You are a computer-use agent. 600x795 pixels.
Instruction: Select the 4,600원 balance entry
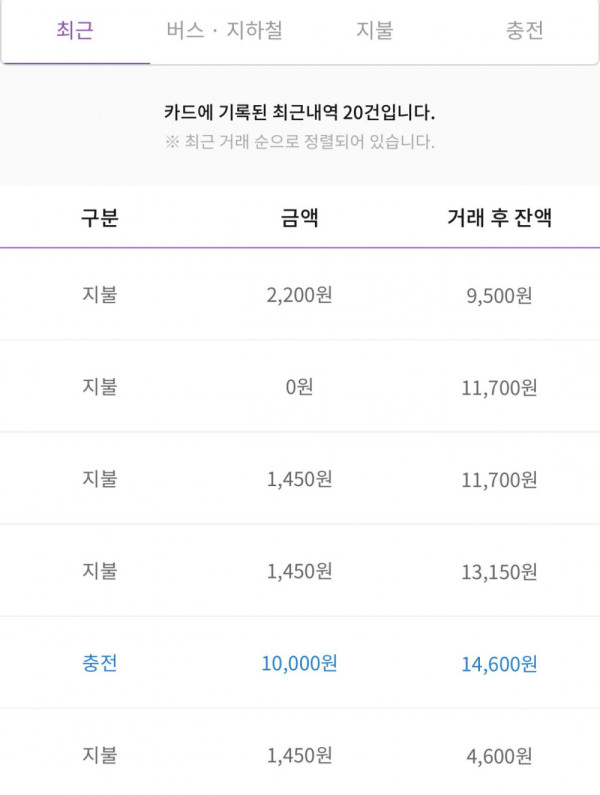point(500,756)
